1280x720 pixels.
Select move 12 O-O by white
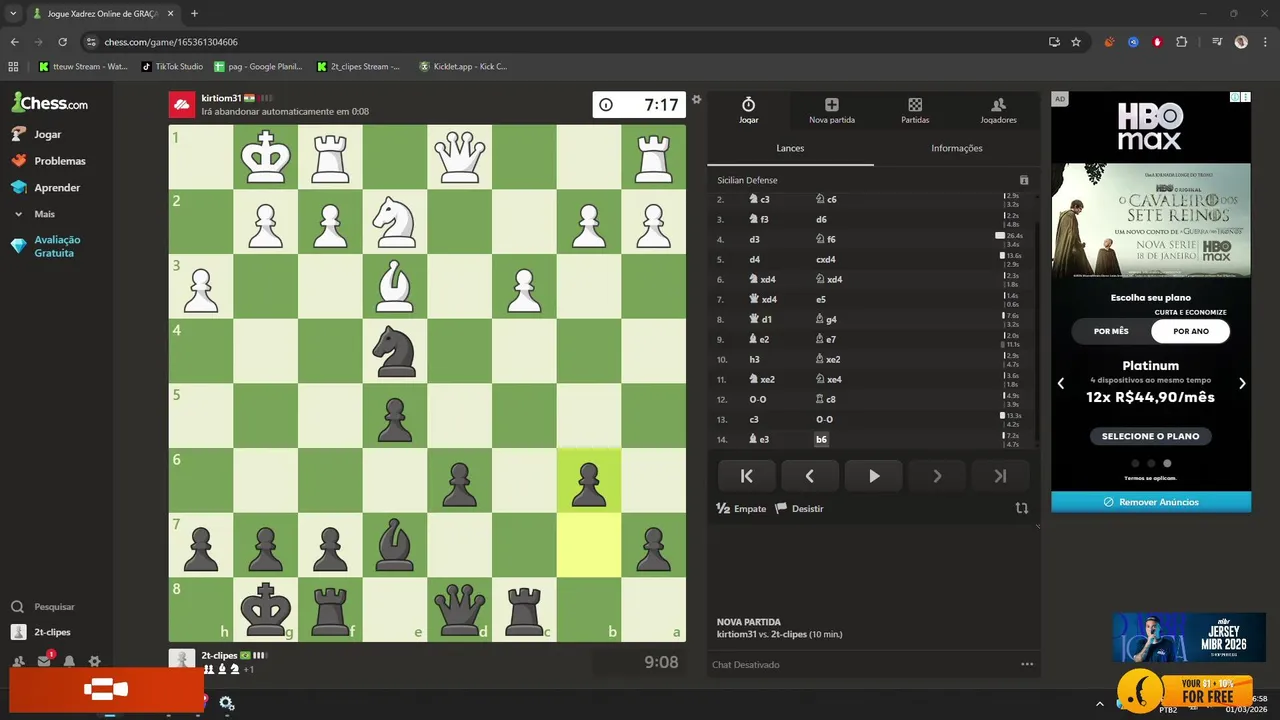(758, 399)
